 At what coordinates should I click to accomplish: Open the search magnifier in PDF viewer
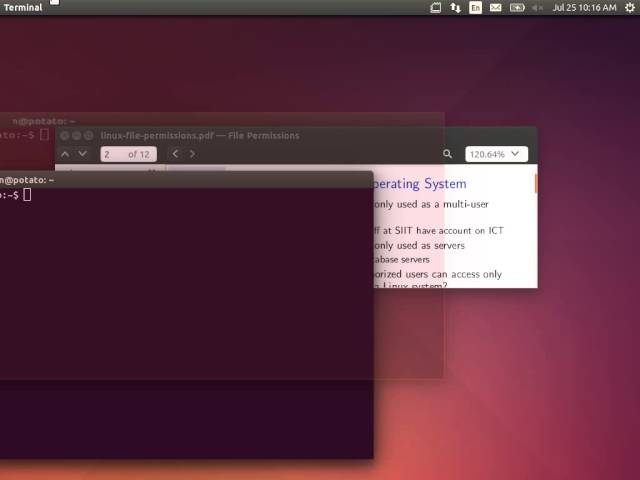[x=447, y=154]
